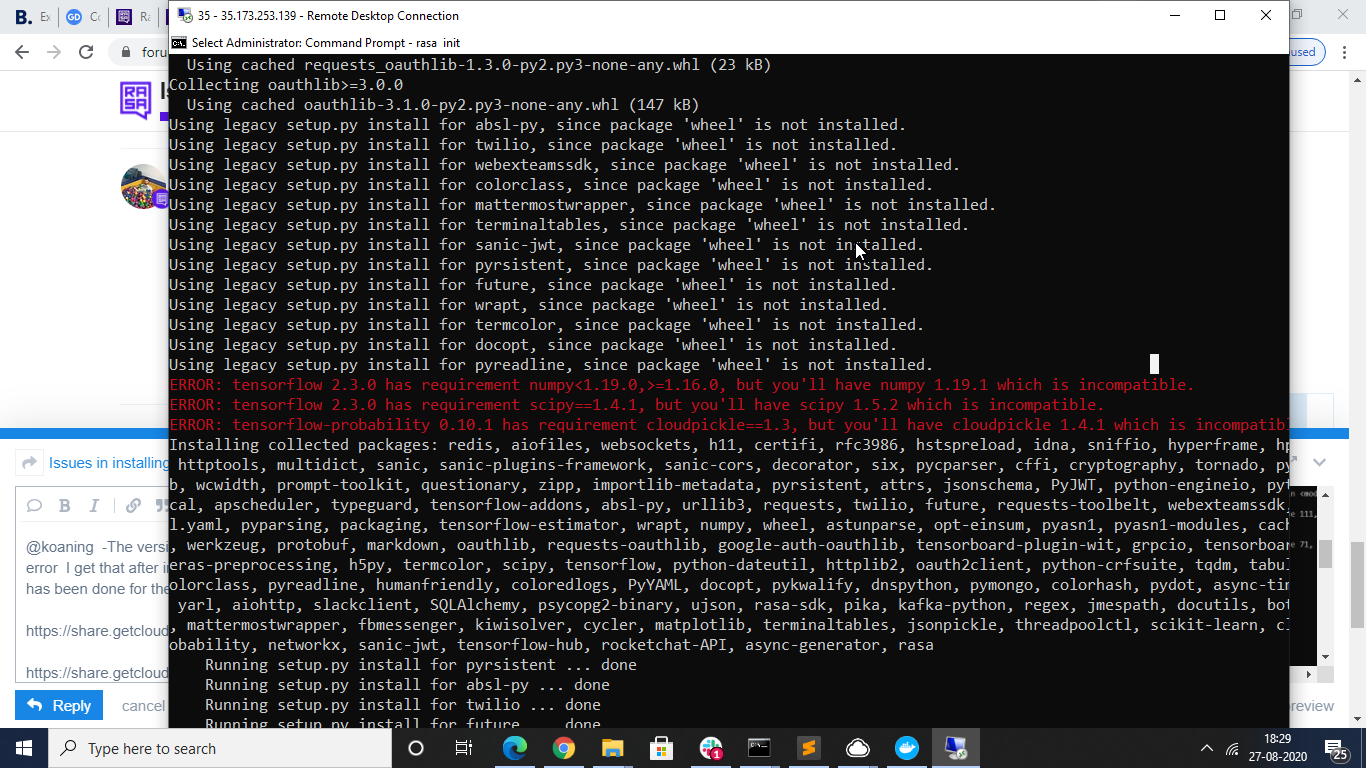Open the network status tray icon

tap(1233, 748)
